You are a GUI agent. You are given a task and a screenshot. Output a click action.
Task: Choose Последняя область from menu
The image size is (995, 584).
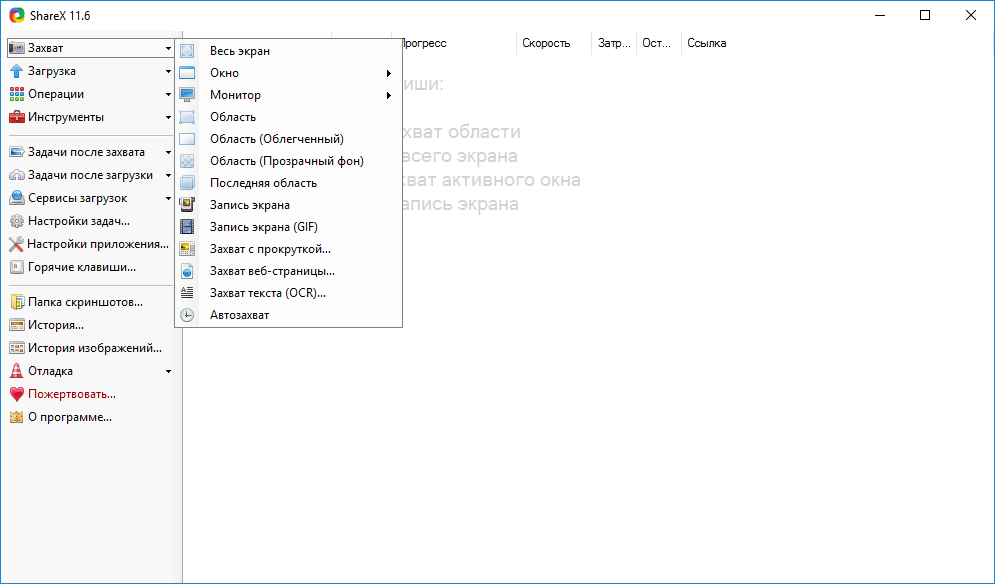click(289, 183)
